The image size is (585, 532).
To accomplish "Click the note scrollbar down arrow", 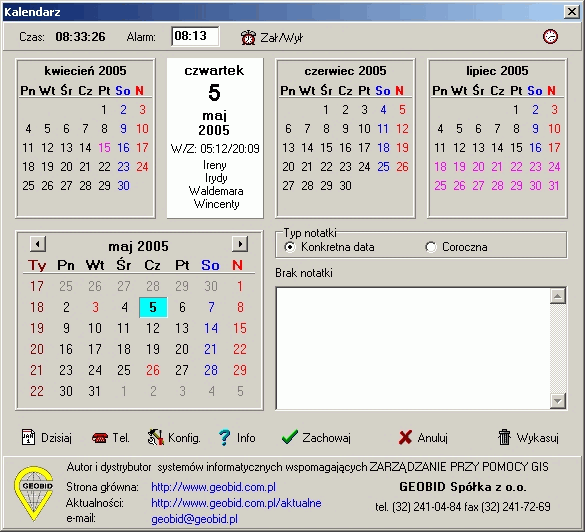I will [558, 401].
